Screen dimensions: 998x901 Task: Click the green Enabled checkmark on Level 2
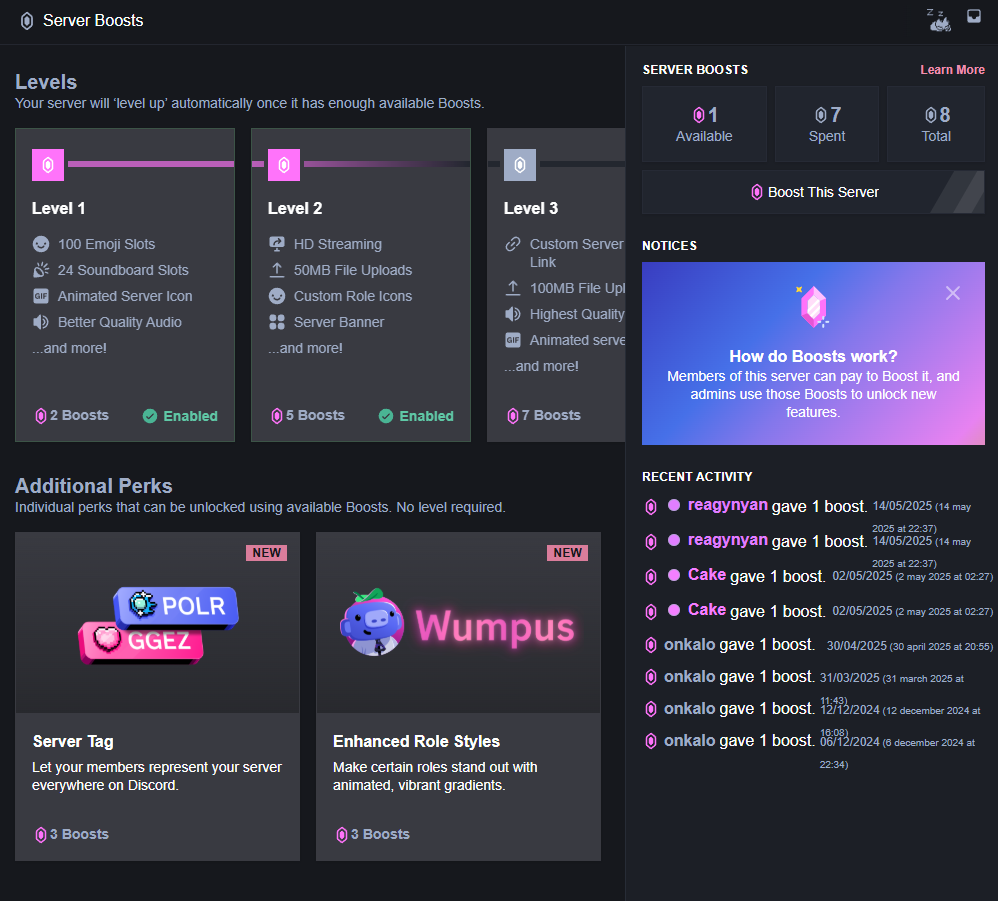click(x=386, y=416)
